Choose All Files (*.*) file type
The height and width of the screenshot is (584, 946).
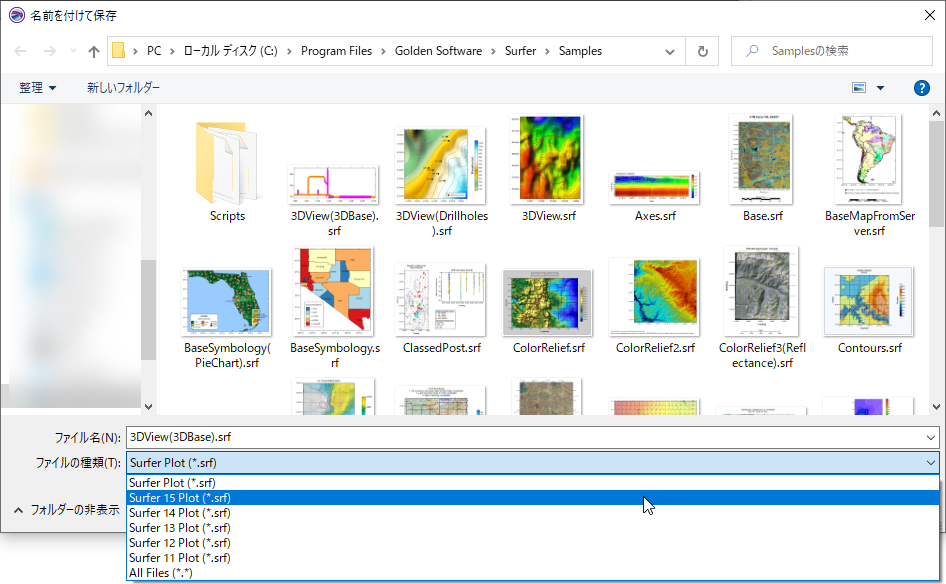[x=533, y=573]
